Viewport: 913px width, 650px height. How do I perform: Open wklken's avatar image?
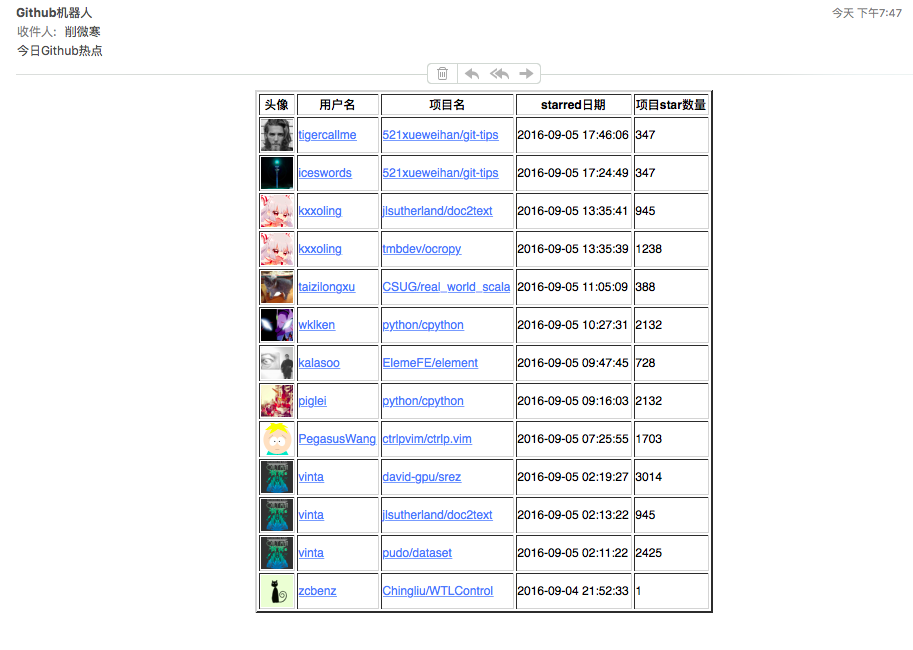point(277,325)
